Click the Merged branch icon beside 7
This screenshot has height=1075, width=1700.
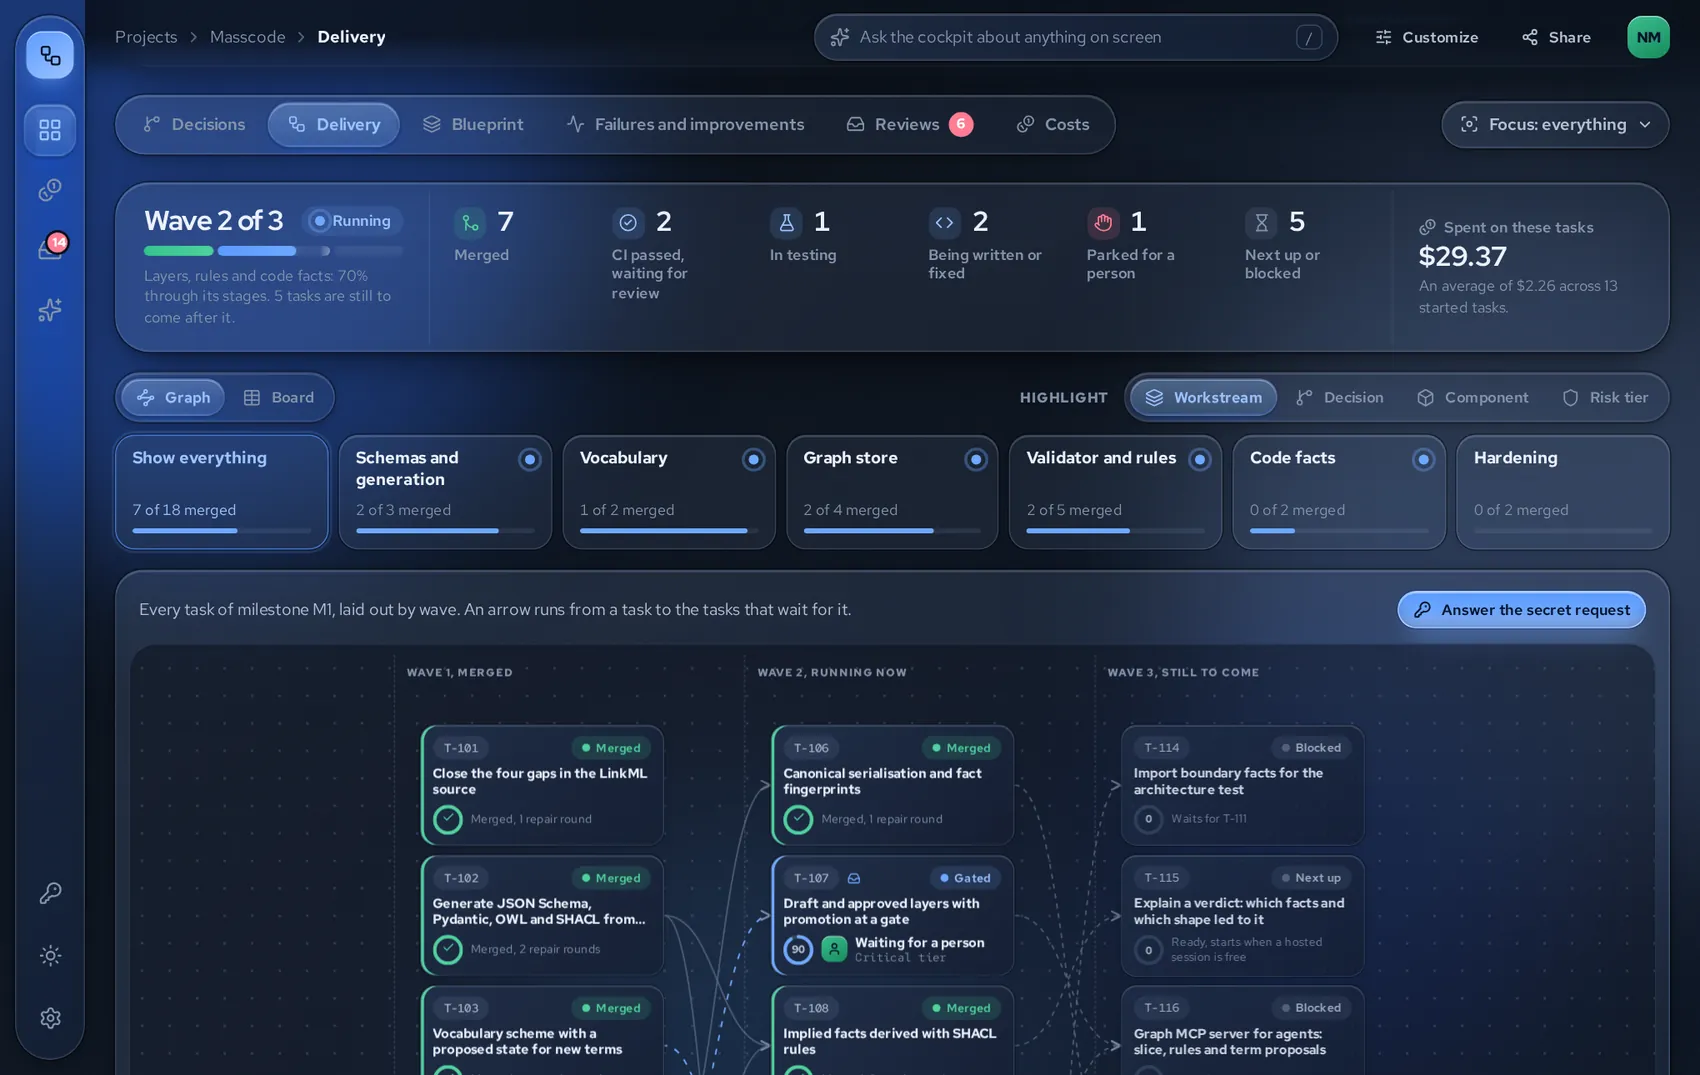[x=470, y=222]
